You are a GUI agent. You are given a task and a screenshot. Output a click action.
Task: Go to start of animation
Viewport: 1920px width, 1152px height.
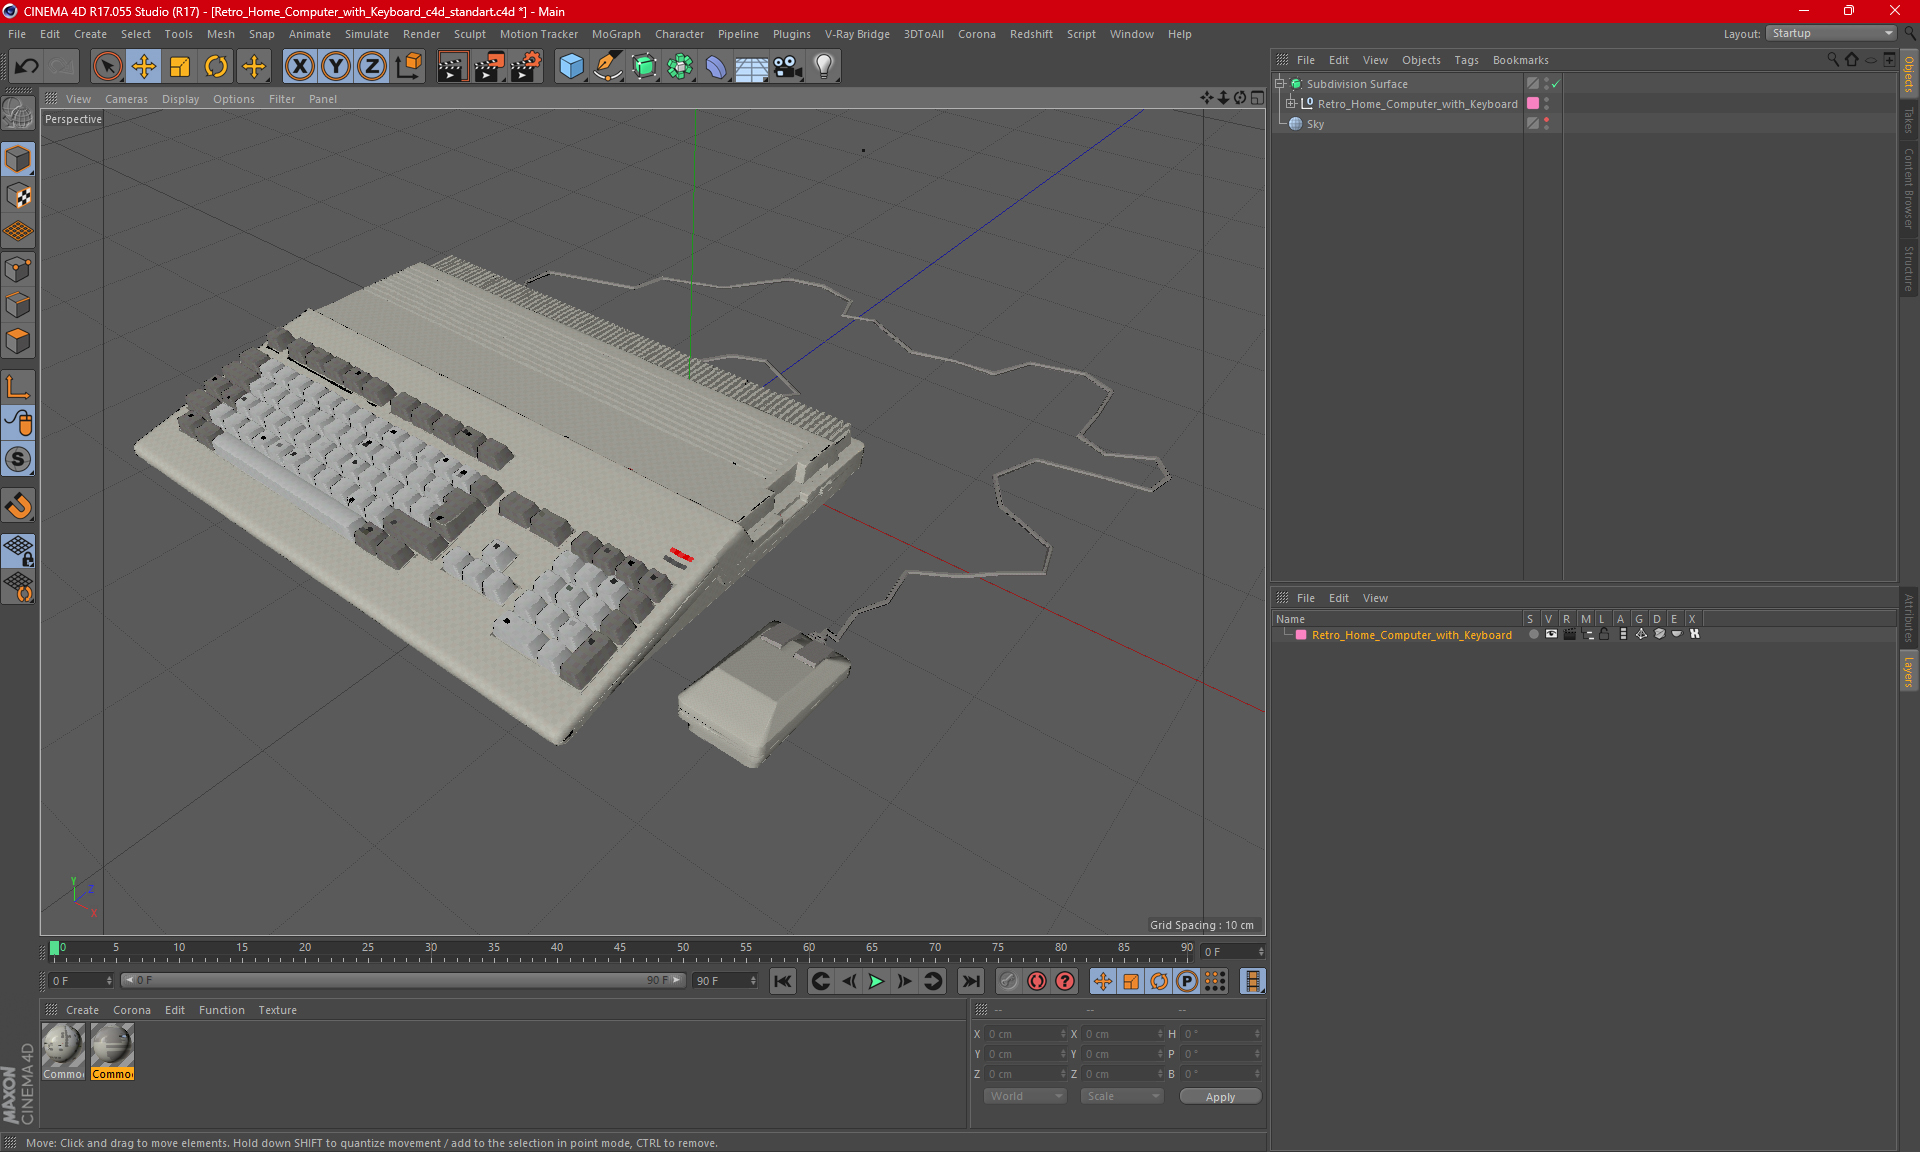pyautogui.click(x=783, y=981)
